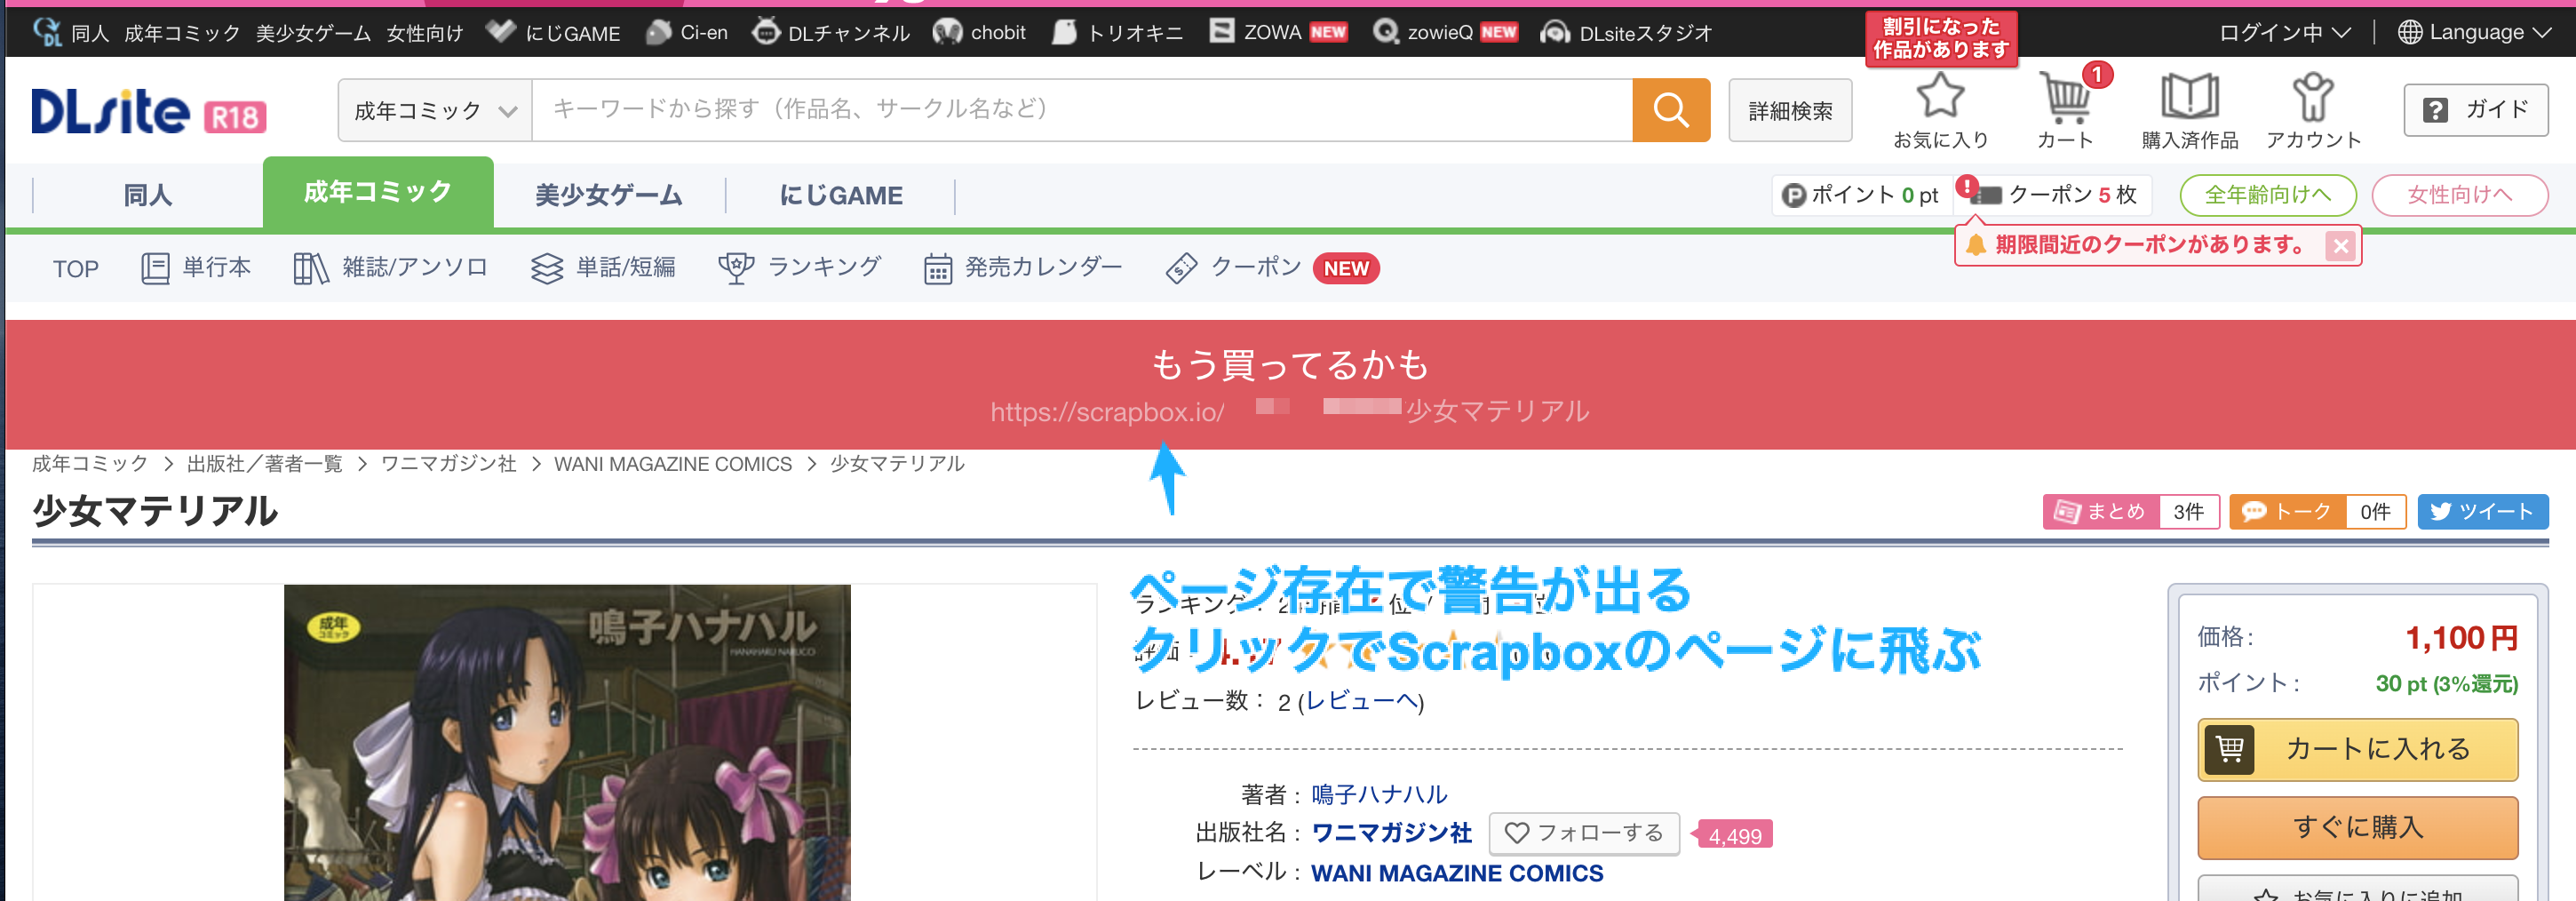Dismiss the 期限間近のクーポン notification
The height and width of the screenshot is (901, 2576).
point(2340,246)
